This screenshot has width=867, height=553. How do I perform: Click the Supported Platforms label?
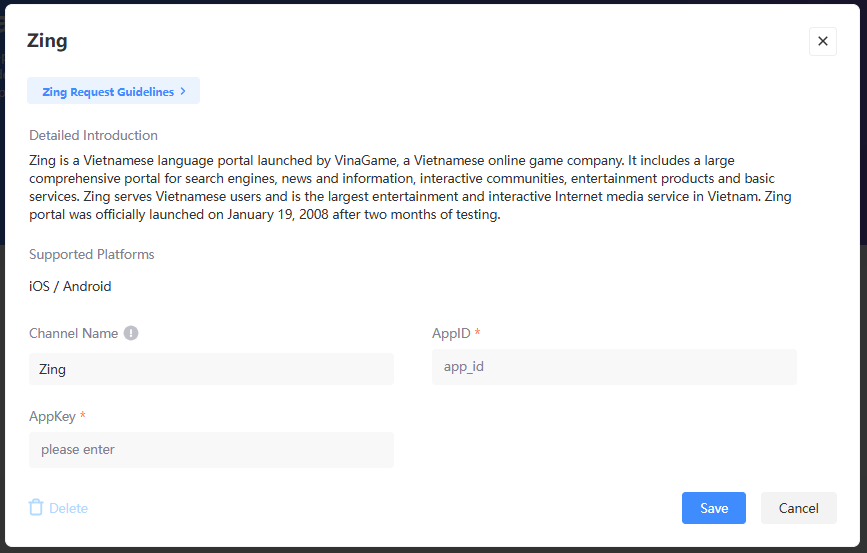point(92,254)
